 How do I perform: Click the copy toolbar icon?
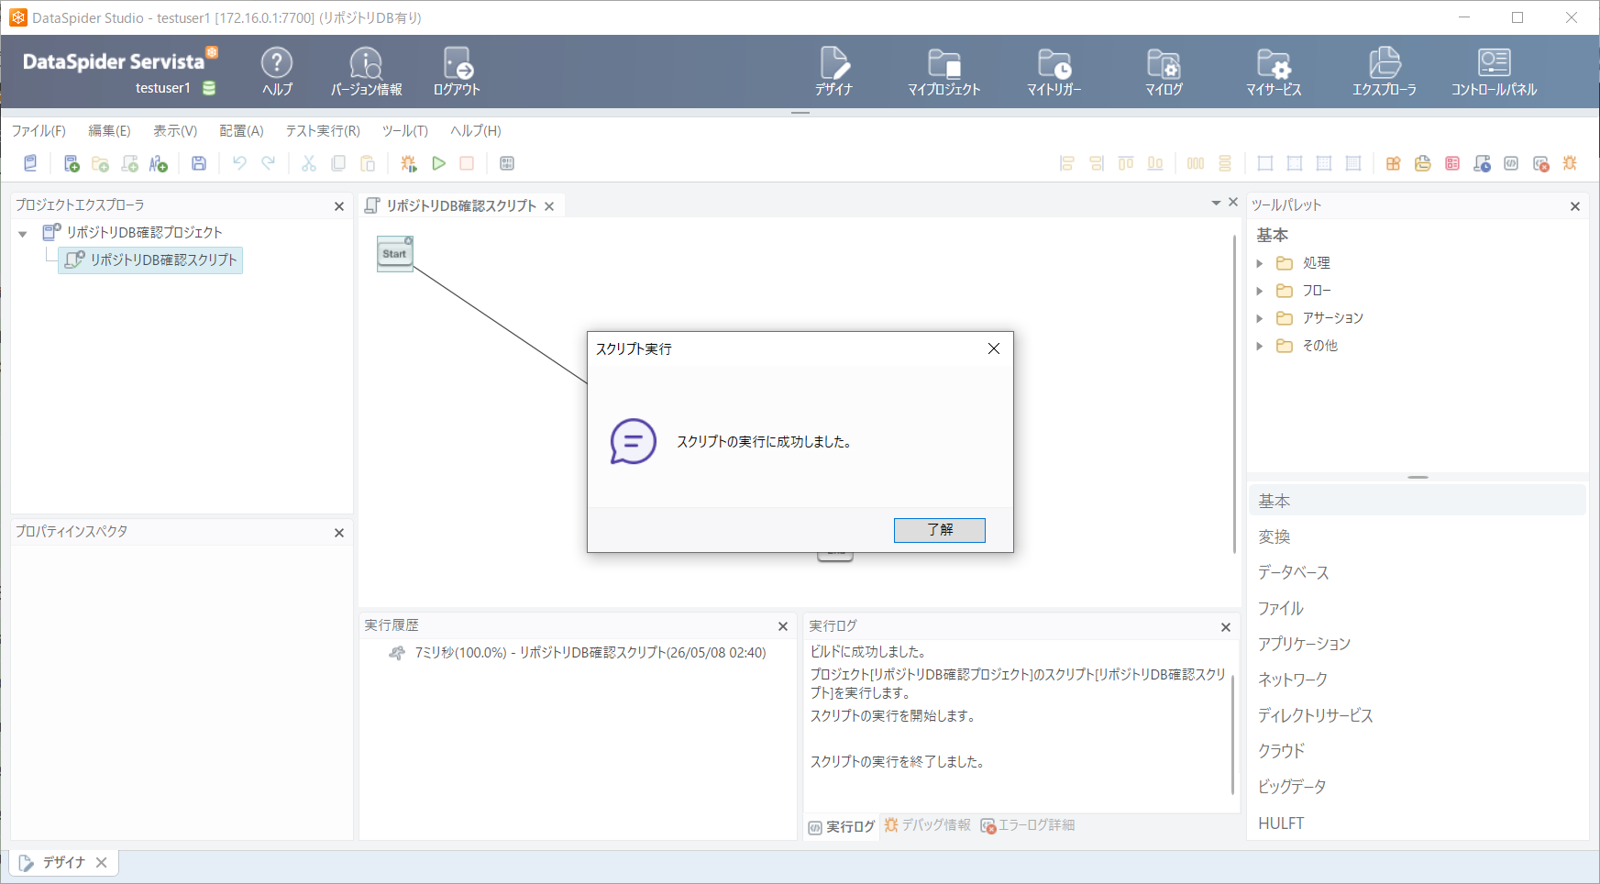tap(338, 163)
